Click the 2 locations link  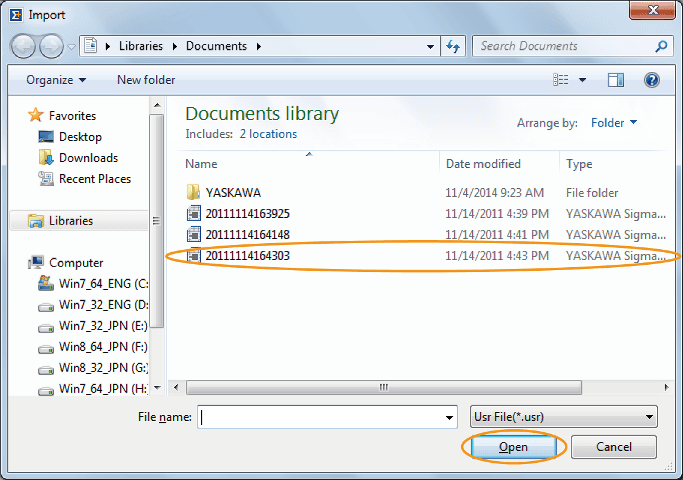point(268,134)
